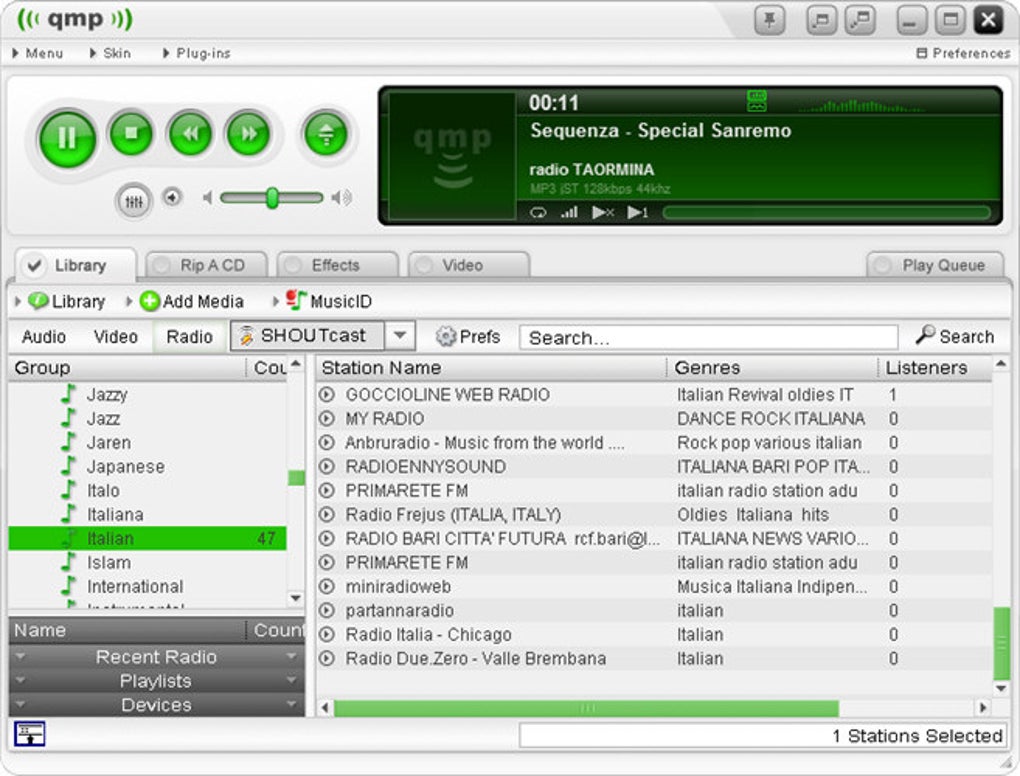Click play icon beside GOCCIOLINE WEB RADIO
The height and width of the screenshot is (776, 1020).
point(327,394)
